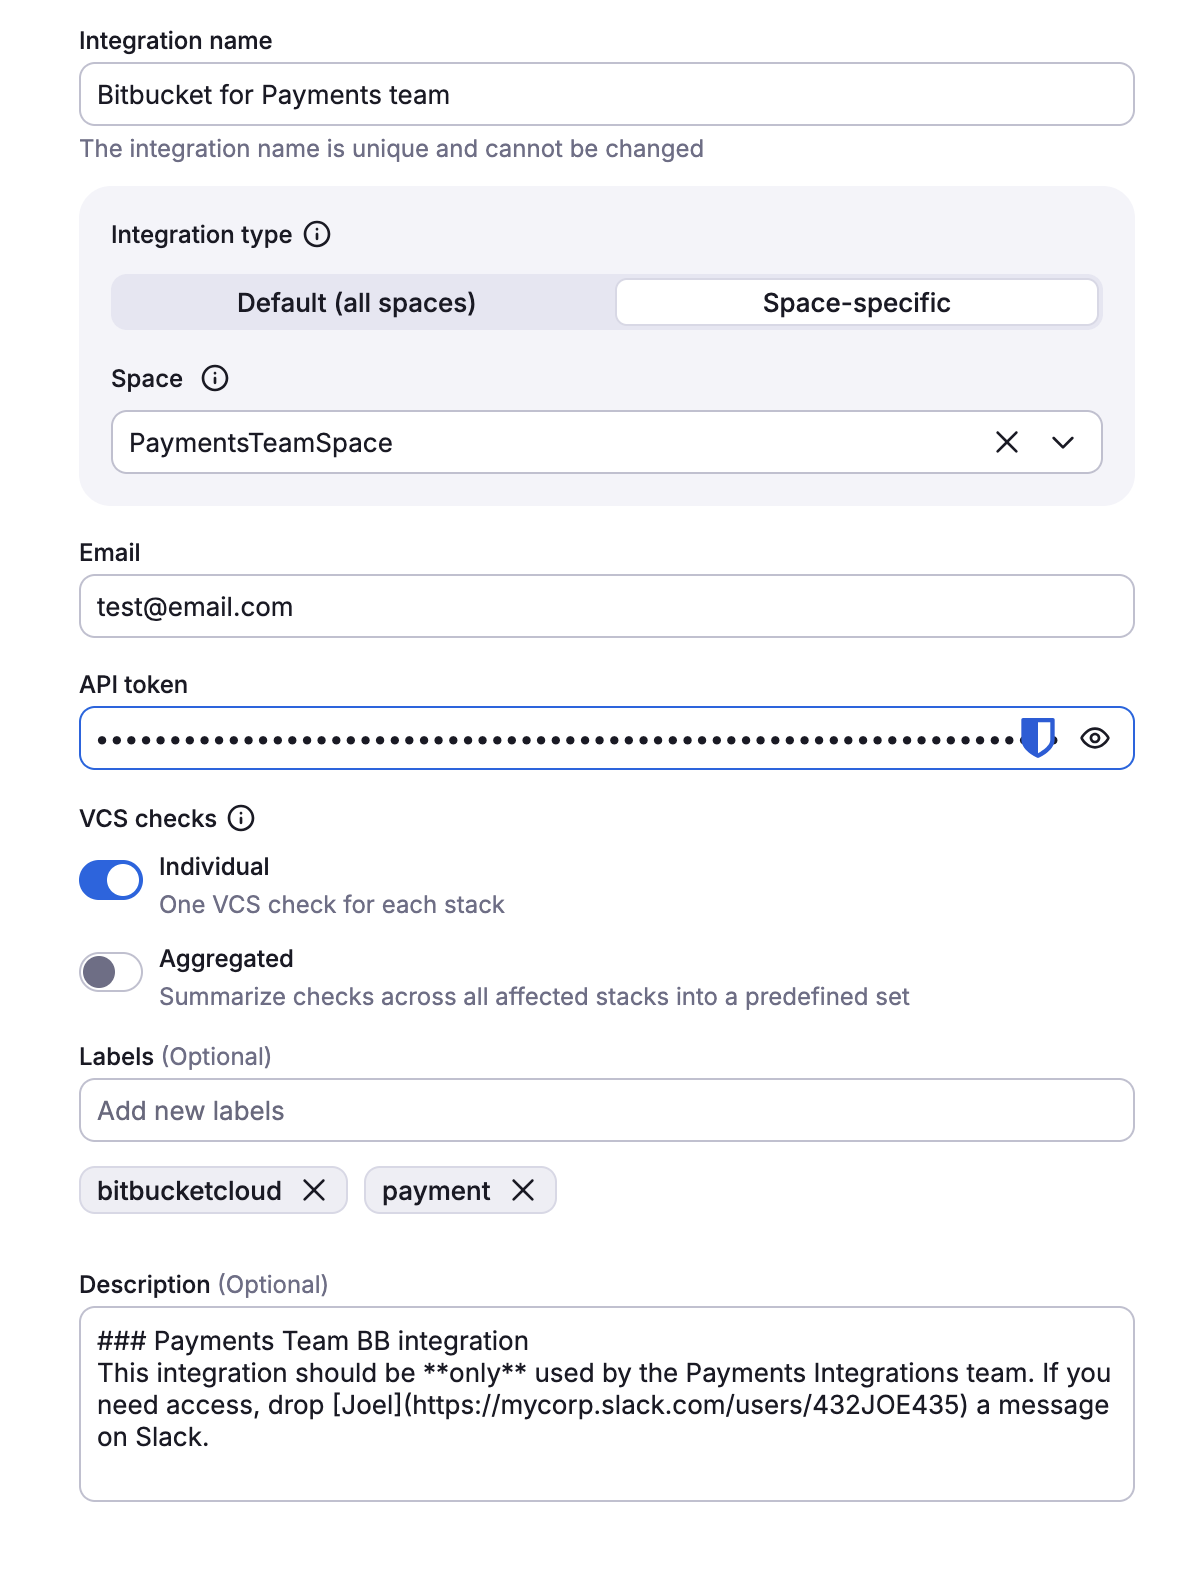Click the password manager shield in API token field
The image size is (1204, 1570).
(x=1038, y=737)
